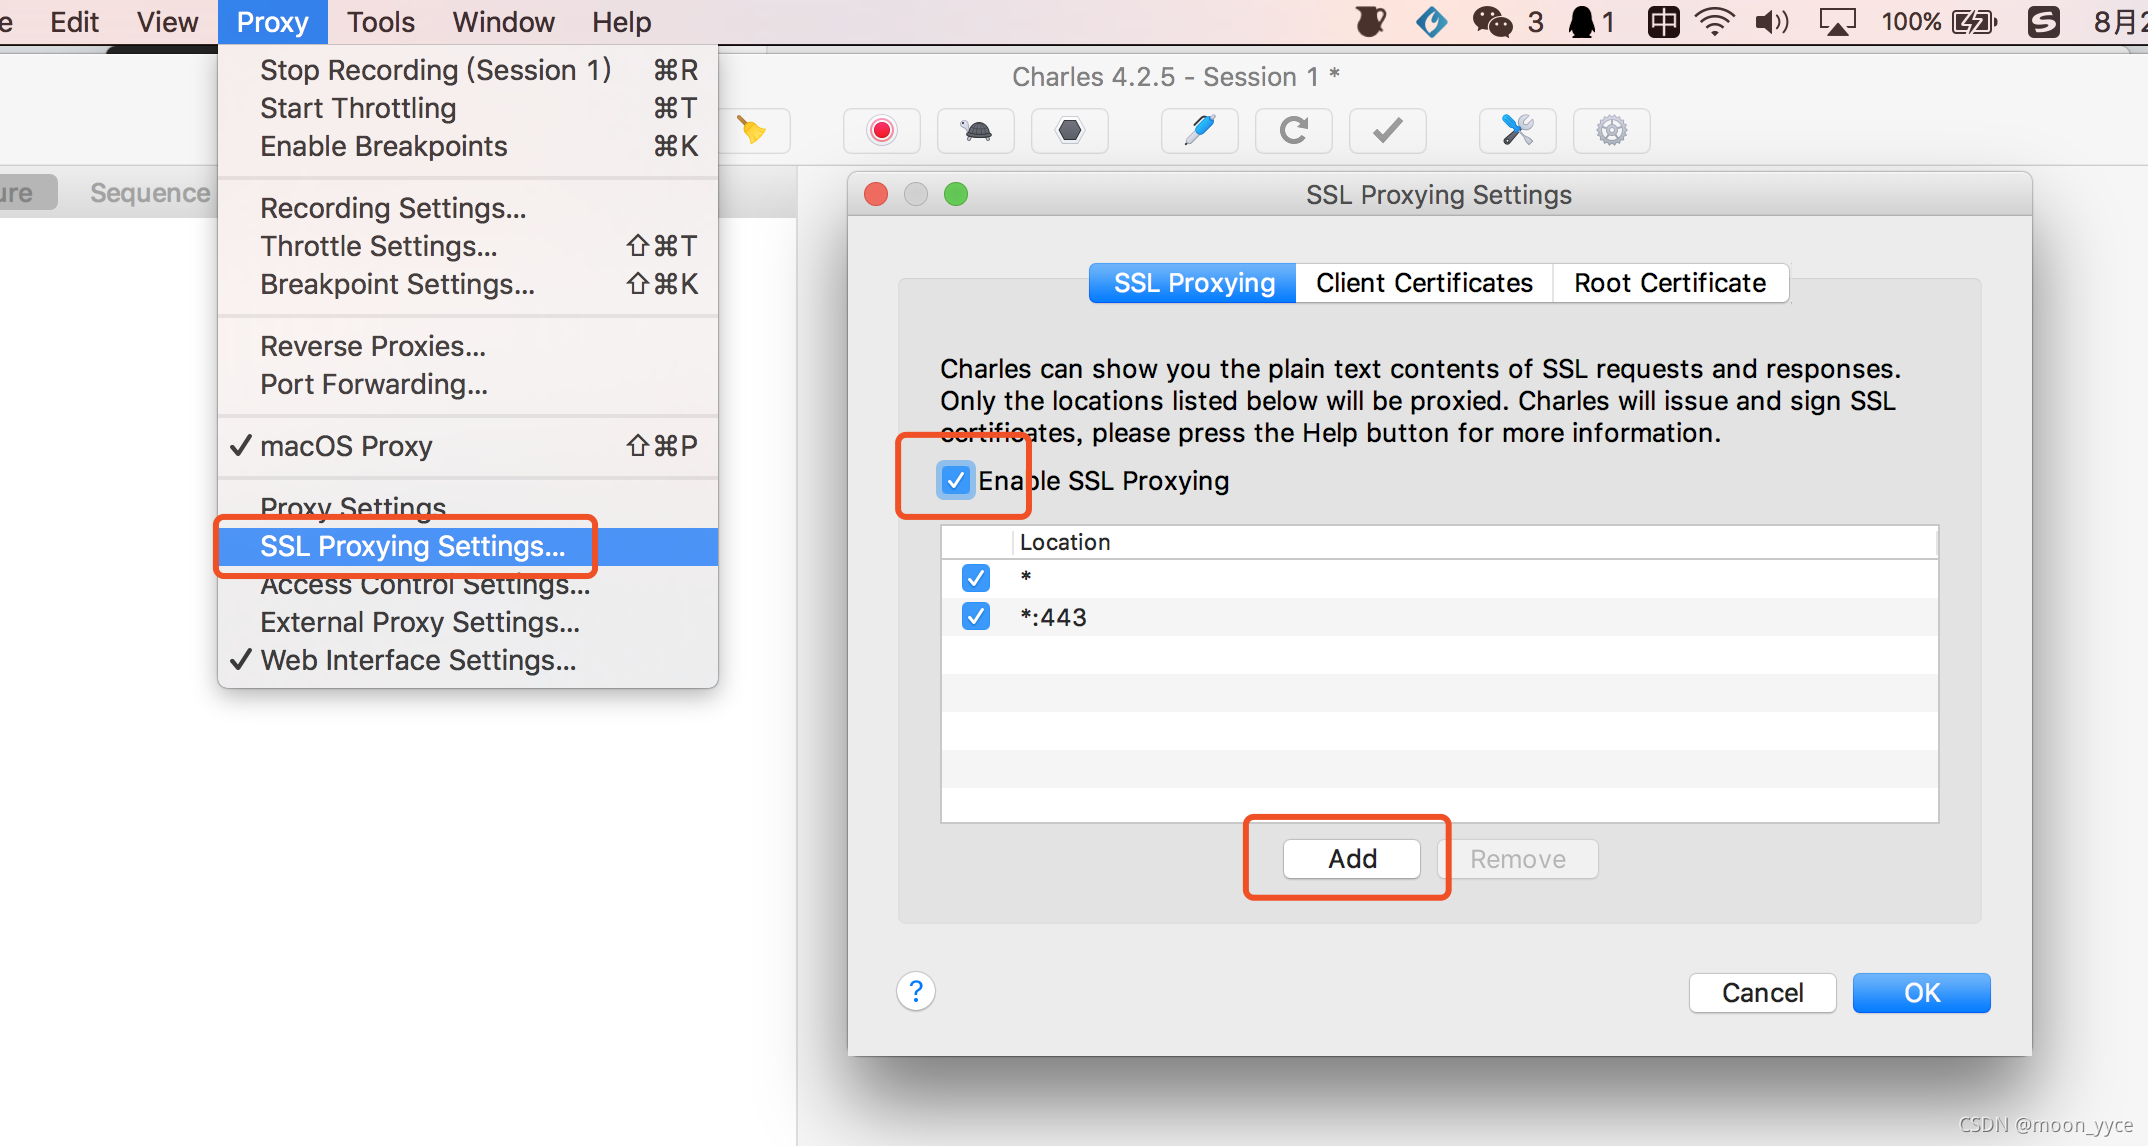Toggle Web Interface Settings menu item
Viewport: 2148px width, 1146px height.
[x=468, y=660]
